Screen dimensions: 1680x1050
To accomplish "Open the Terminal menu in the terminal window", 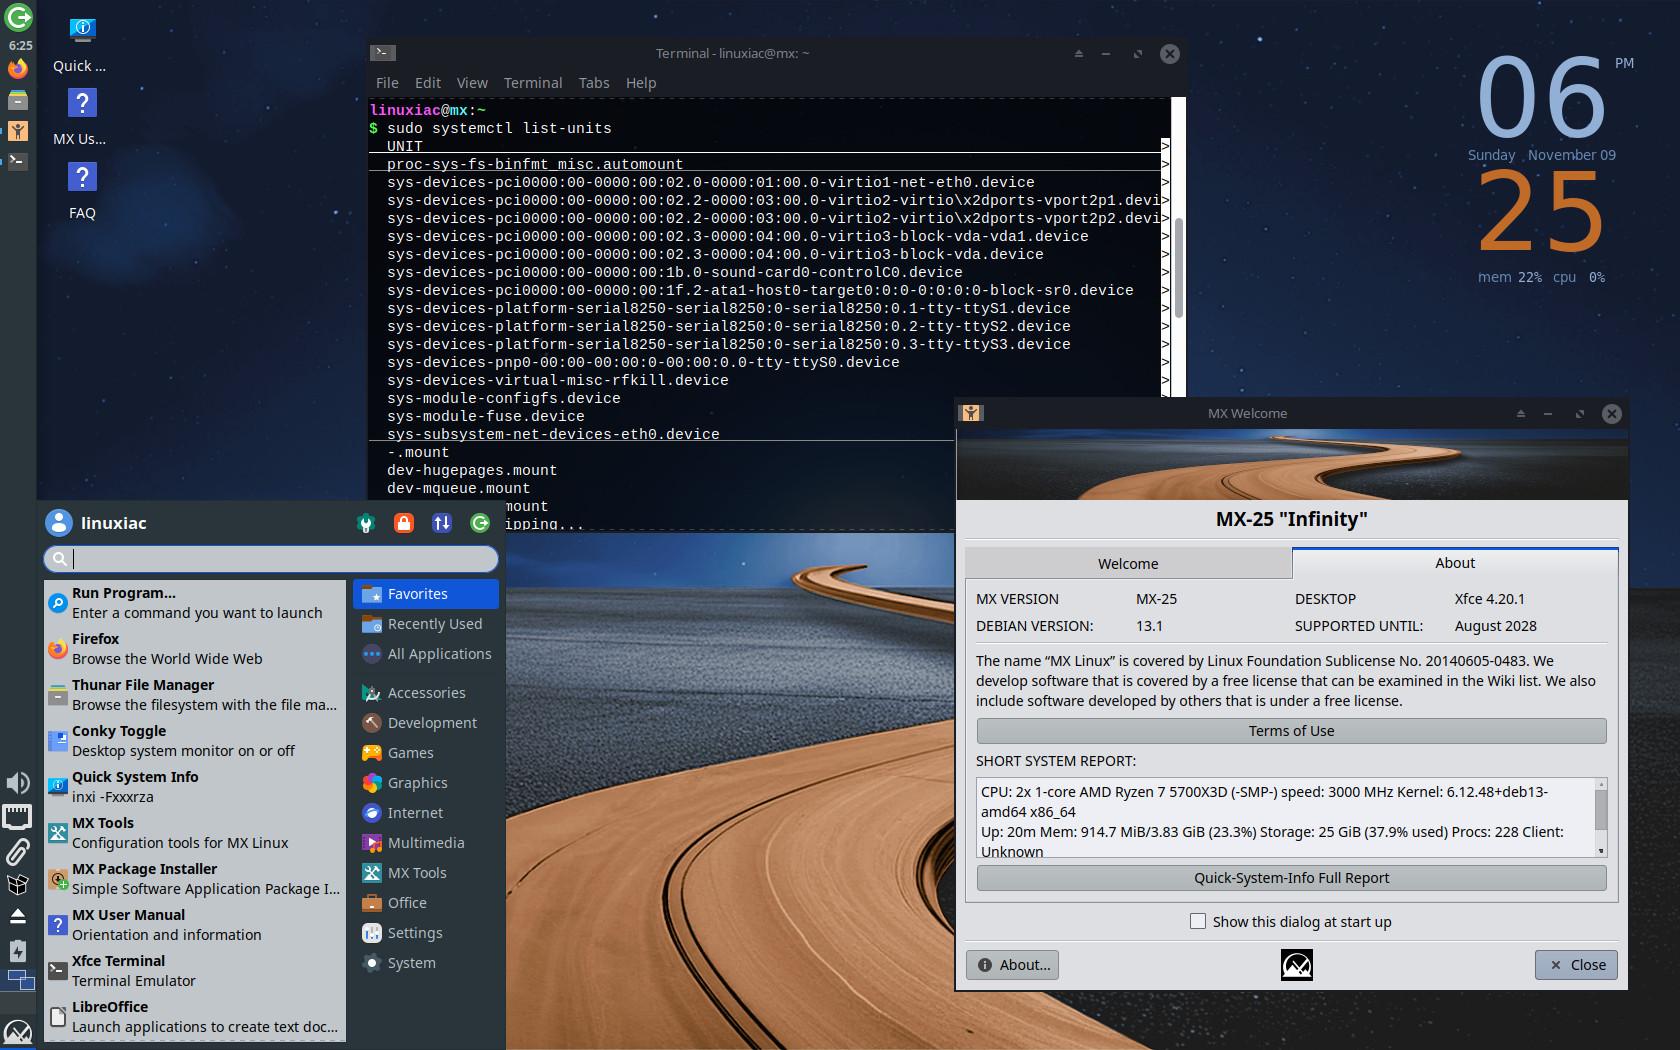I will pyautogui.click(x=532, y=83).
